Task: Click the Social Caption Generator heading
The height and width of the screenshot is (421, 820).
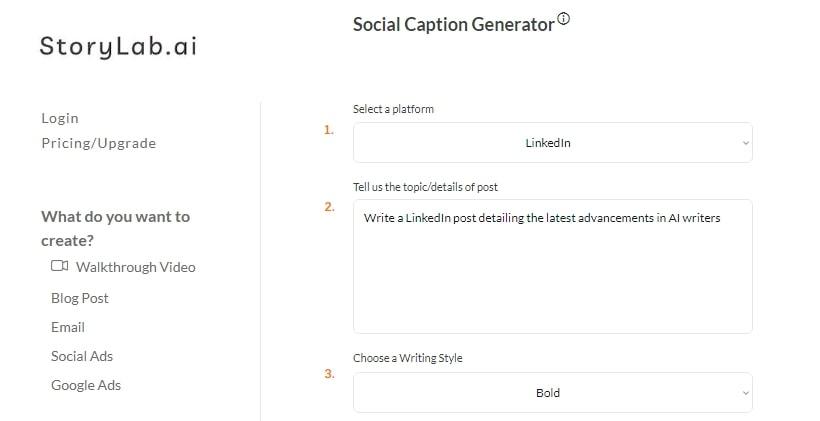Action: 453,25
